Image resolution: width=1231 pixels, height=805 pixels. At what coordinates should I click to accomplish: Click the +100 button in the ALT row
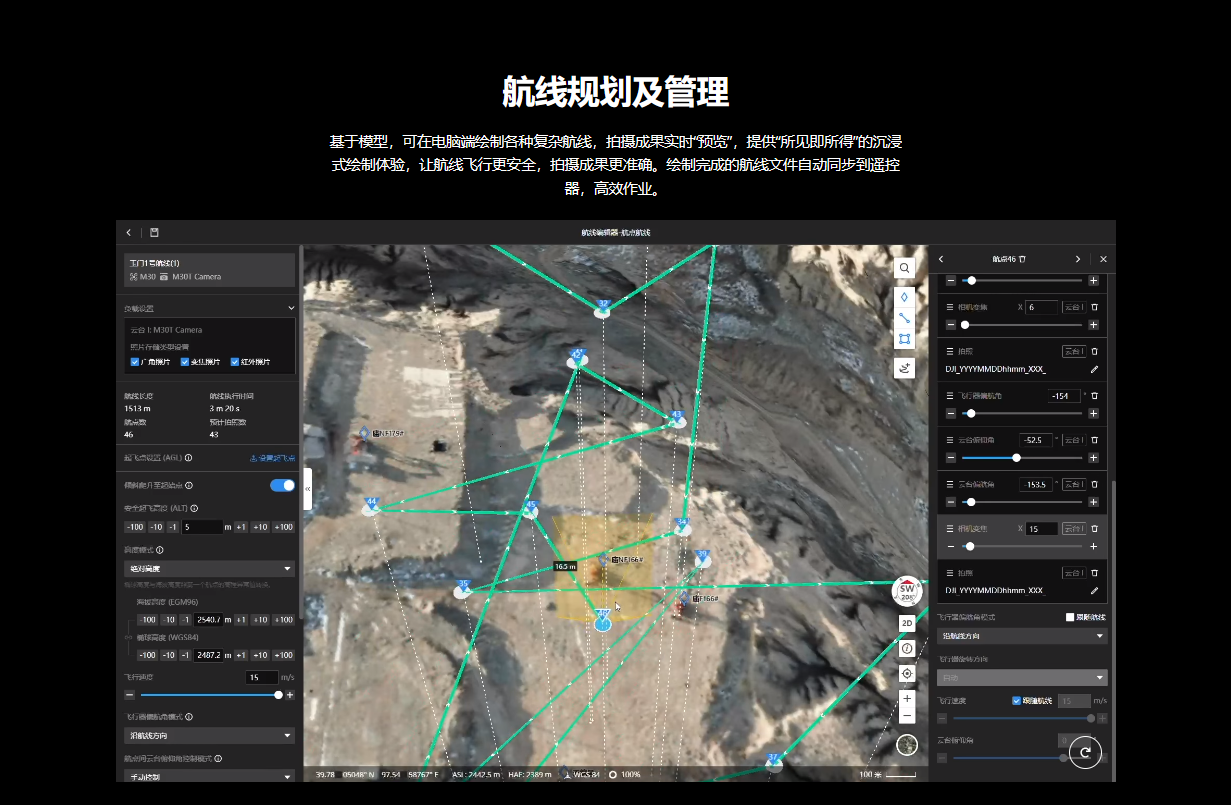(284, 527)
